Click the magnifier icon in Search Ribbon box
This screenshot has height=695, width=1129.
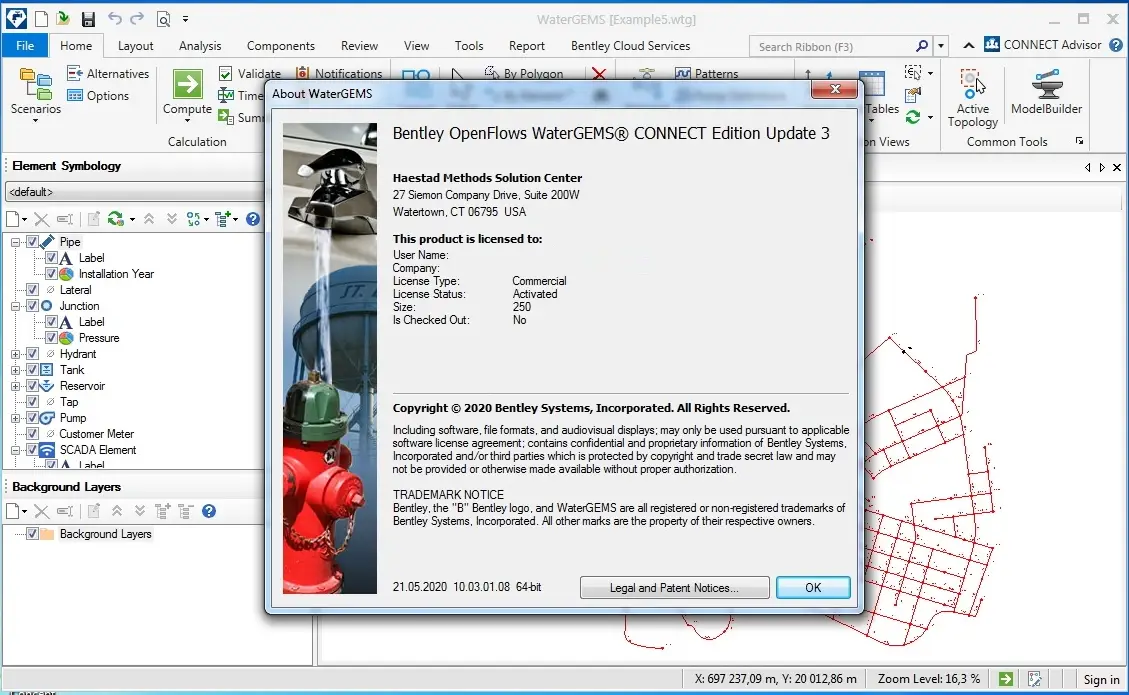click(x=922, y=46)
